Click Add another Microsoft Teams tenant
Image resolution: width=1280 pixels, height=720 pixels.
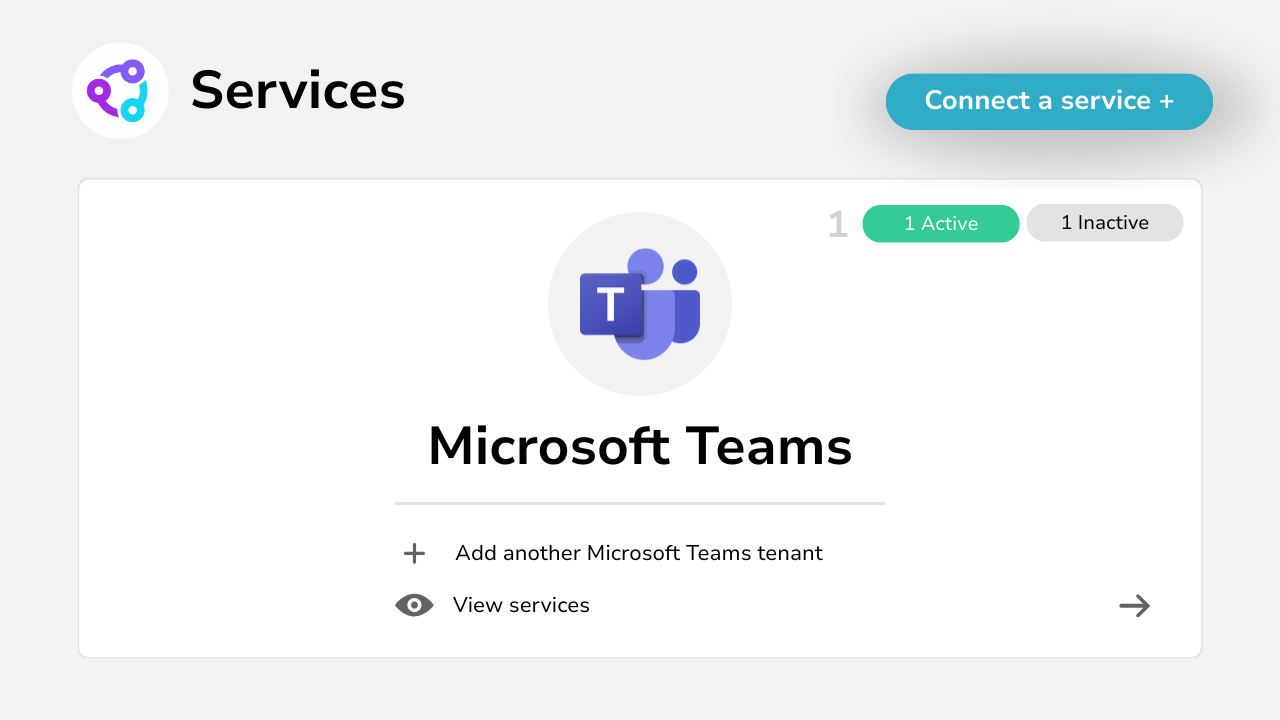point(638,553)
